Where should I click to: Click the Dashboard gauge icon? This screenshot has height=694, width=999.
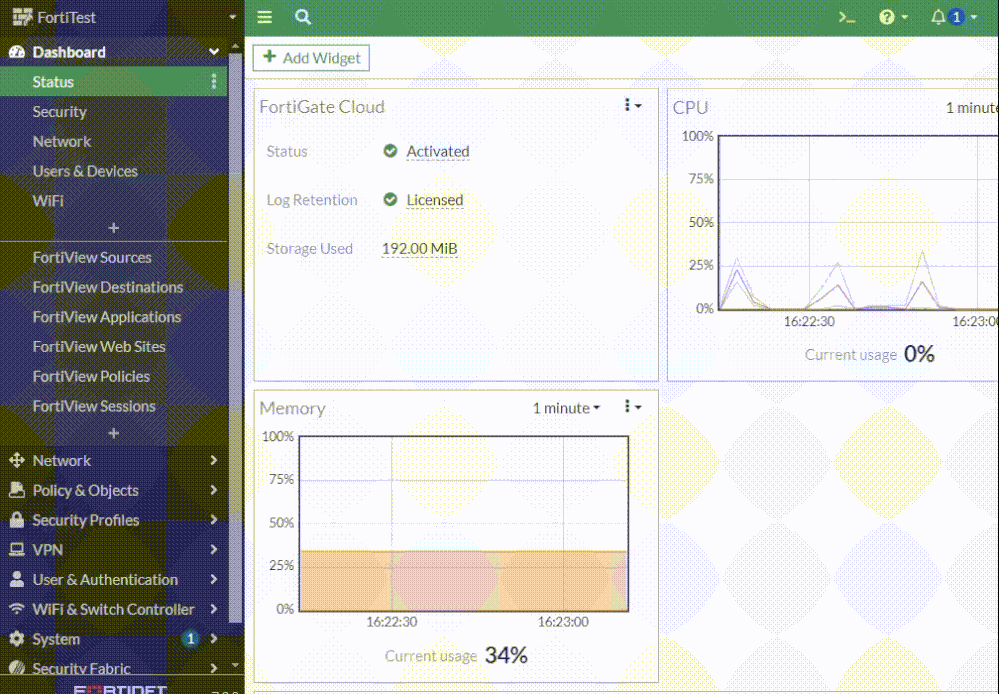pos(17,52)
